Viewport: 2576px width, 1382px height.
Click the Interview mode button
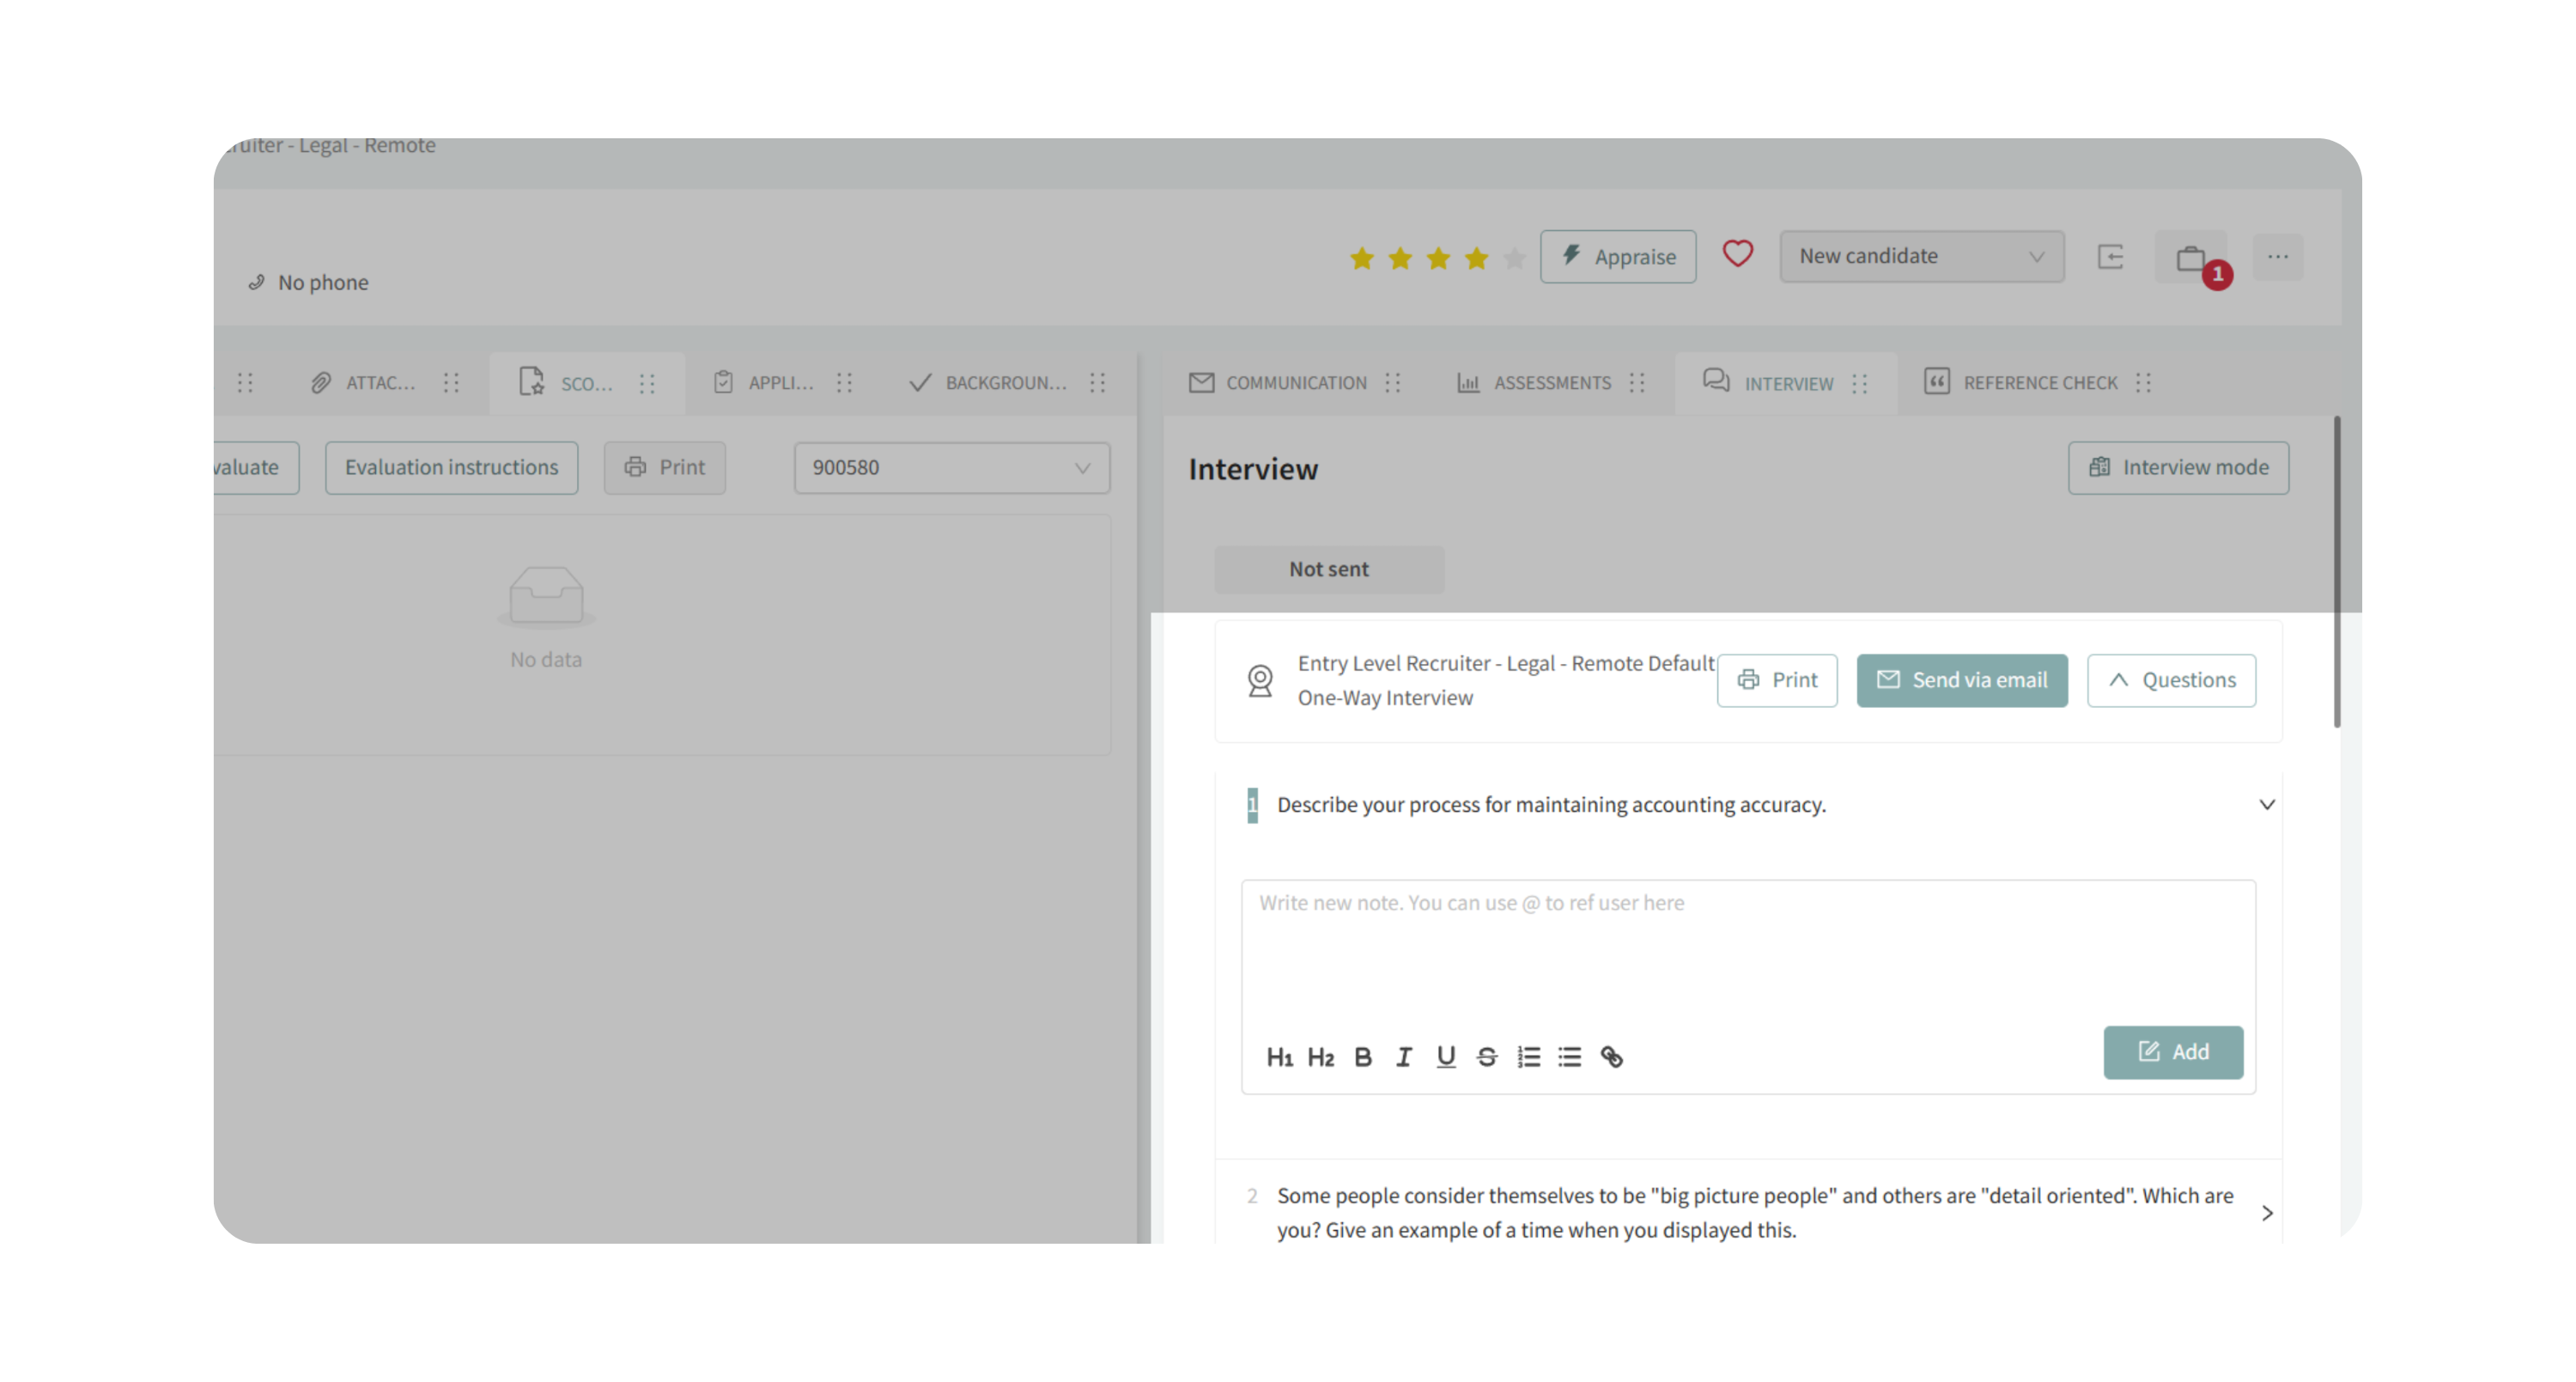[2177, 468]
